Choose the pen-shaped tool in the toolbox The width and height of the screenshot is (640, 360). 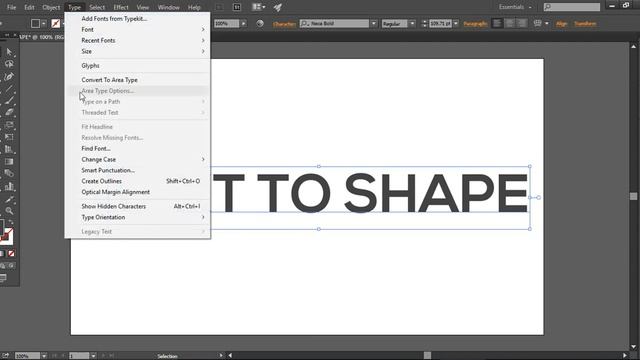(9, 76)
